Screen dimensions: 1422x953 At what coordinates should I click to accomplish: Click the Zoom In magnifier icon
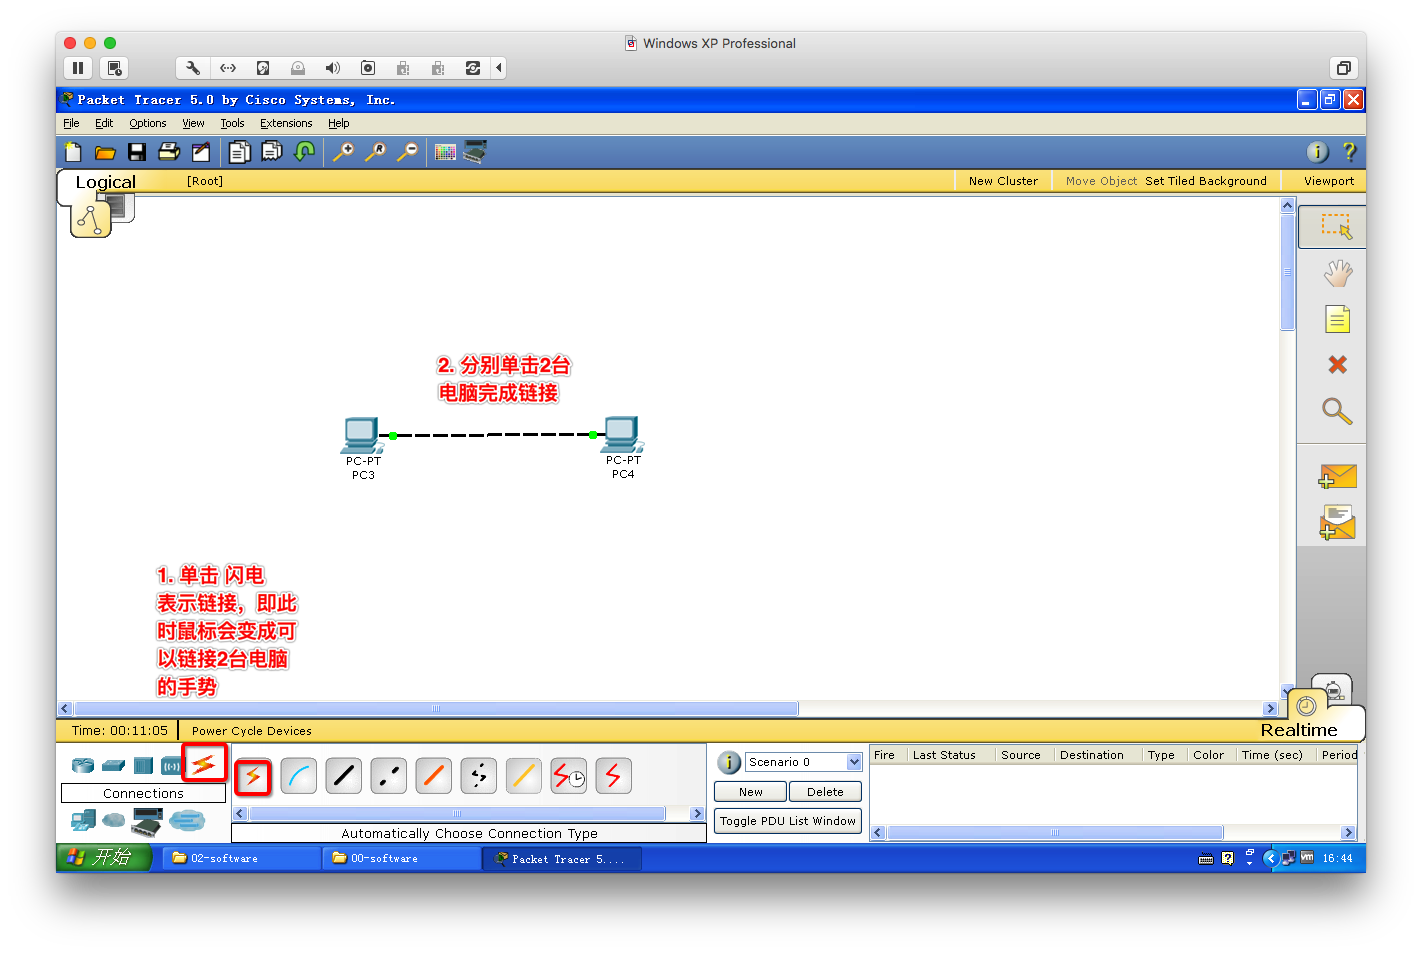pyautogui.click(x=343, y=152)
